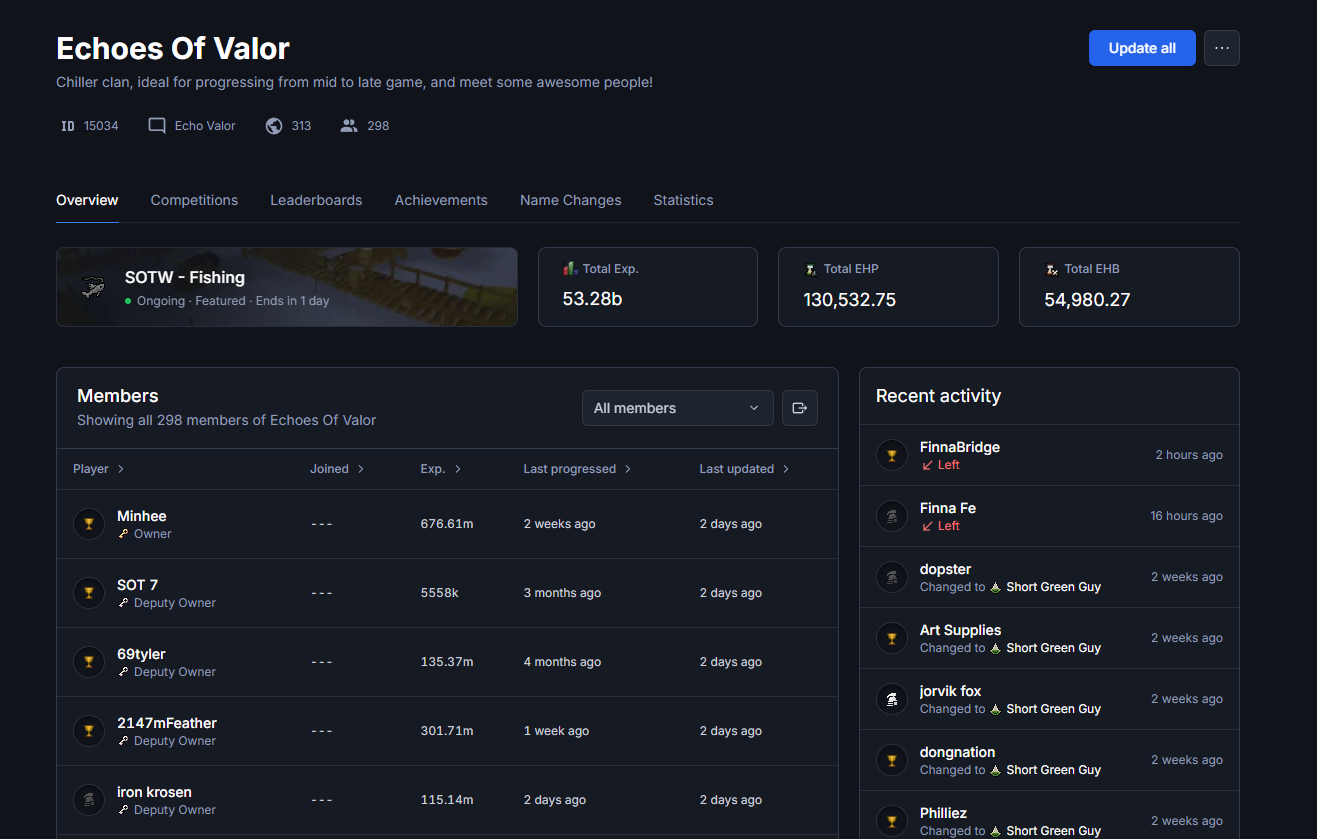Viewport: 1317px width, 839px height.
Task: Click Minhee's trophy avatar icon
Action: [89, 524]
